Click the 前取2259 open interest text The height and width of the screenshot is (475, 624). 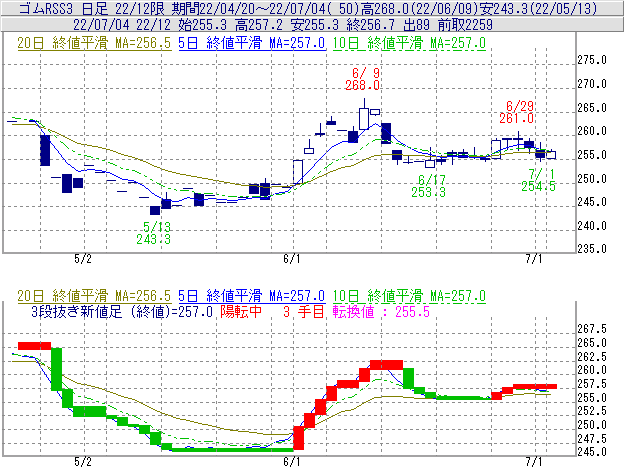[465, 25]
